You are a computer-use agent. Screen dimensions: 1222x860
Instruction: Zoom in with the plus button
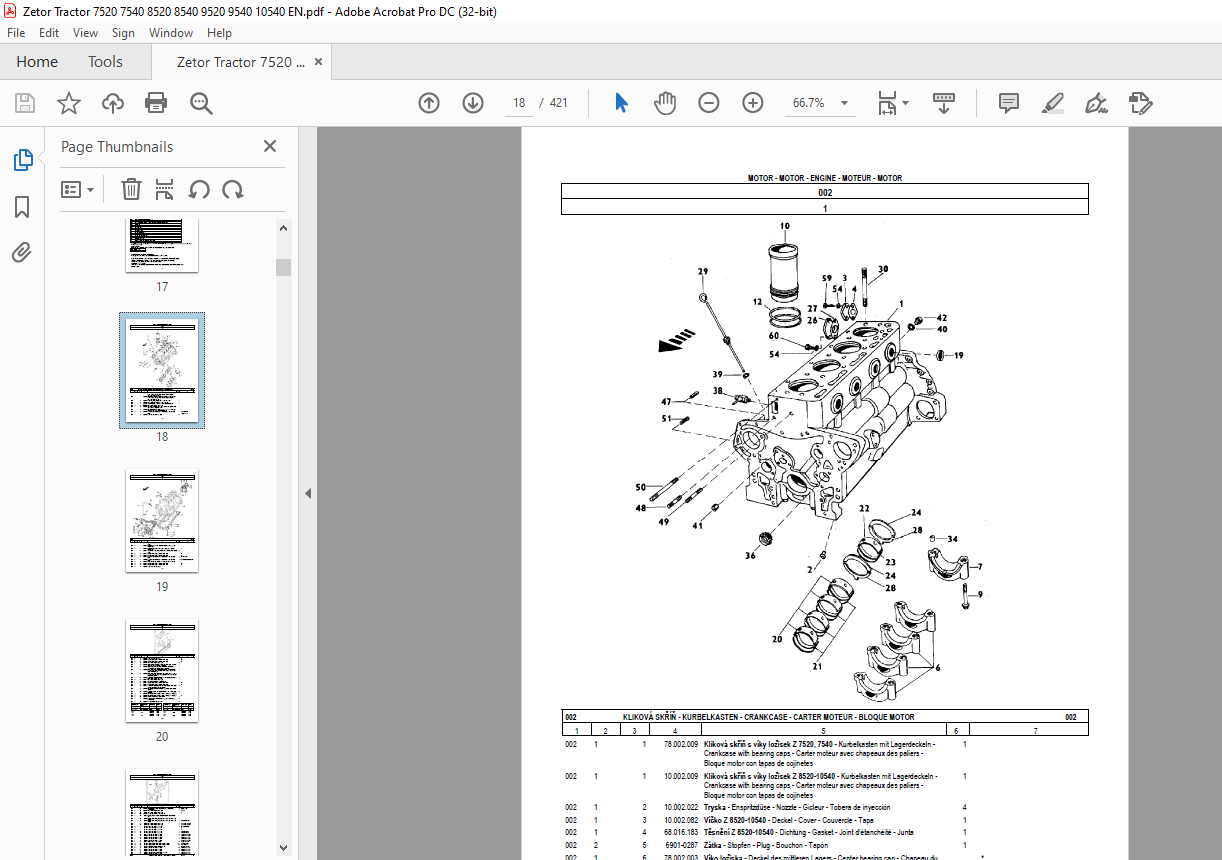(x=753, y=103)
